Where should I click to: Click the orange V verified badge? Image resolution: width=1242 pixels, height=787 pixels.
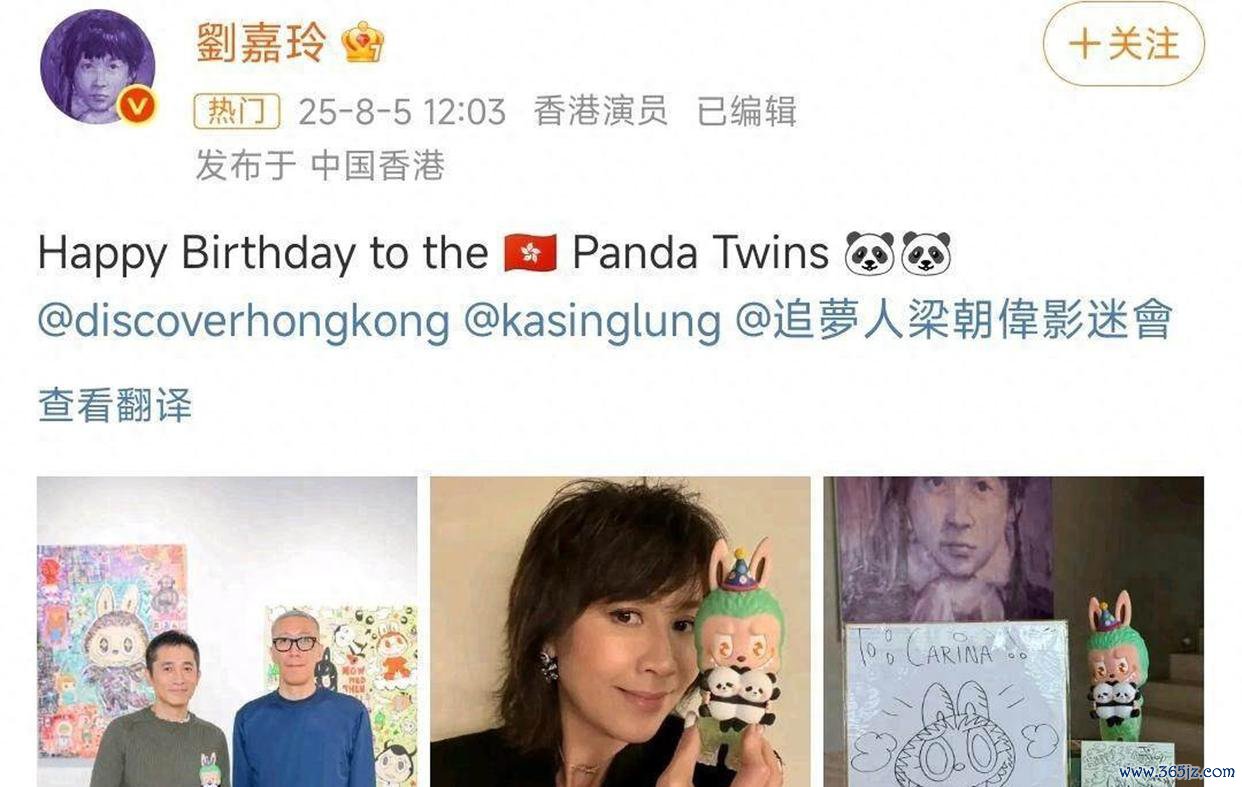point(137,104)
